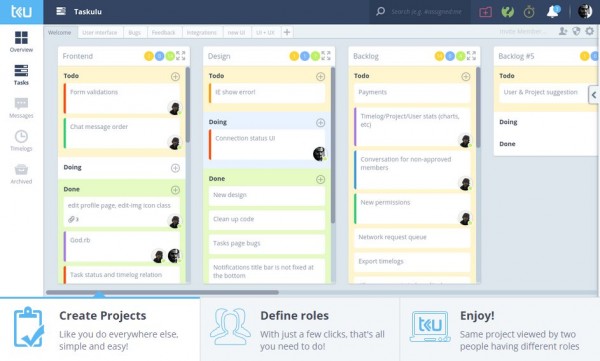
Task: Toggle the Taskulu hamburger menu
Action: [61, 11]
